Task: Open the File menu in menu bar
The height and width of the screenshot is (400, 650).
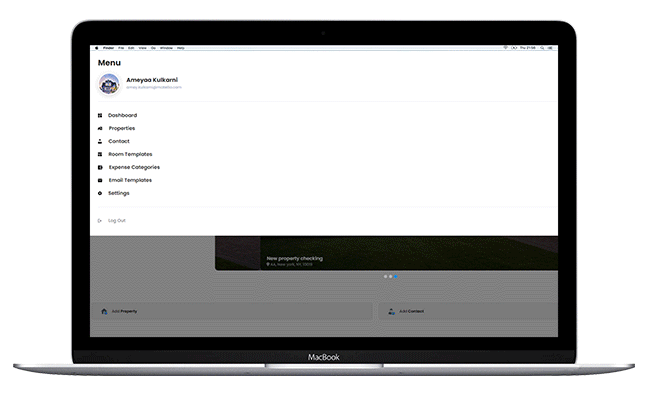Action: point(121,48)
